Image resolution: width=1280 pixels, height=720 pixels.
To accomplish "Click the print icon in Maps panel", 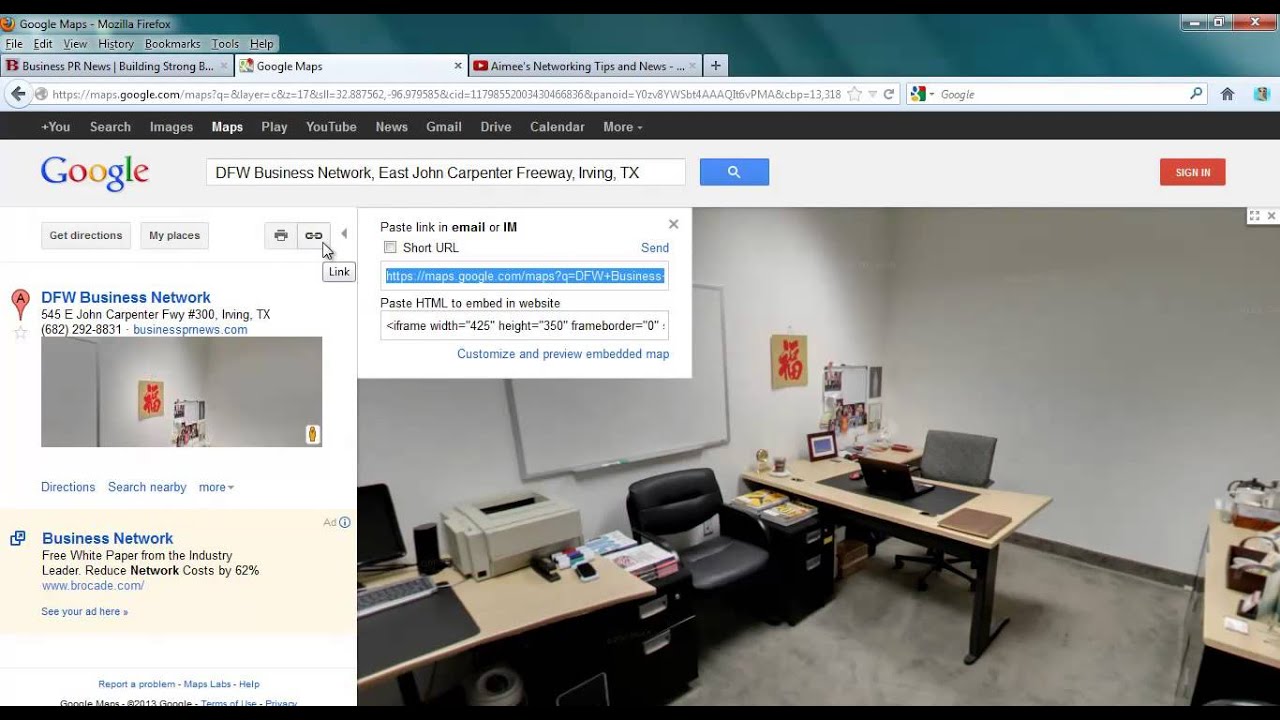I will pyautogui.click(x=281, y=235).
